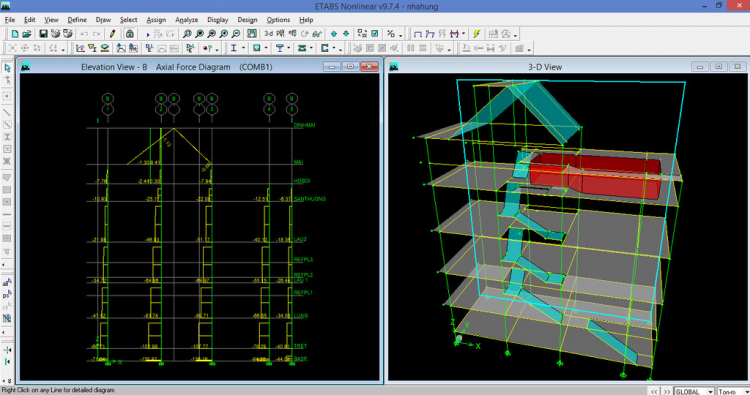Viewport: 750px width, 395px height.
Task: Open the Assign menu
Action: click(x=156, y=20)
